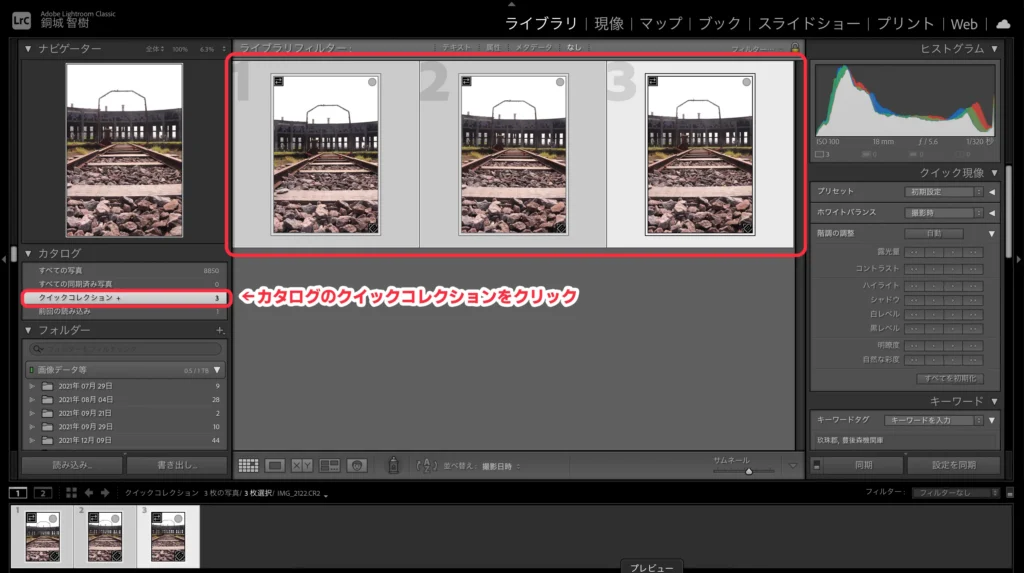Click add folder plus icon

click(219, 330)
